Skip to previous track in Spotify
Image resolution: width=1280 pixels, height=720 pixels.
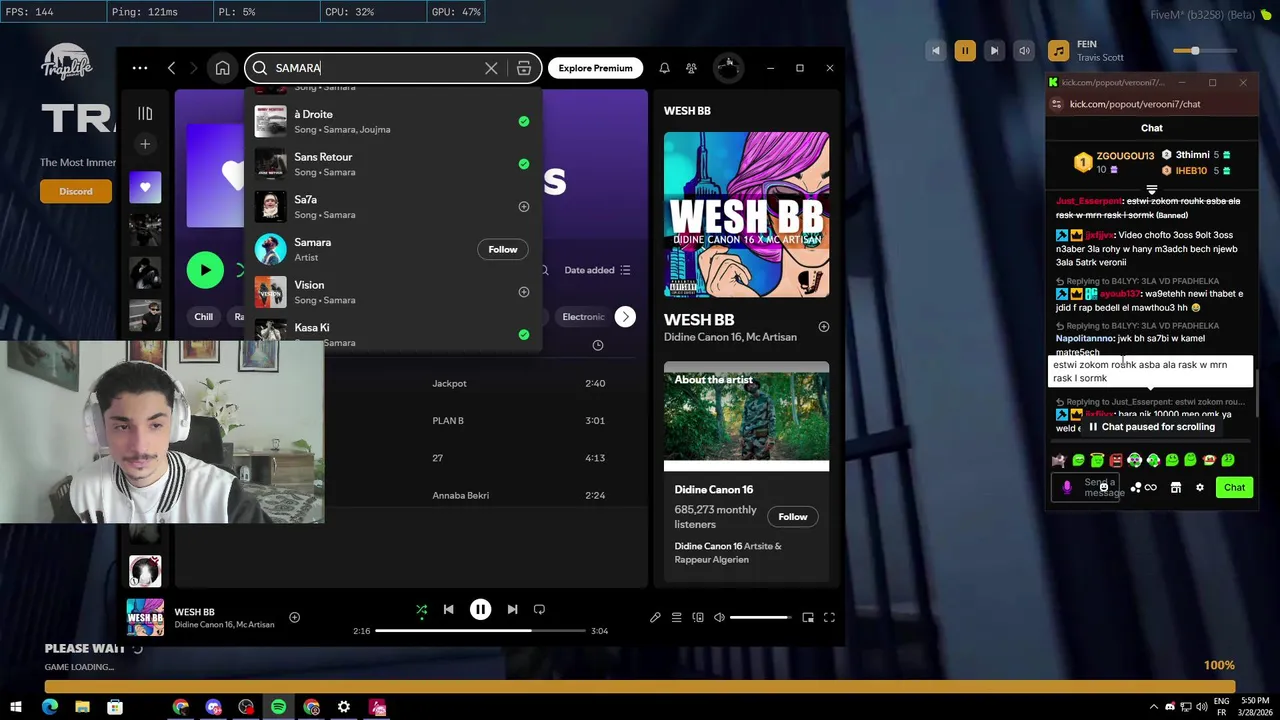(448, 610)
